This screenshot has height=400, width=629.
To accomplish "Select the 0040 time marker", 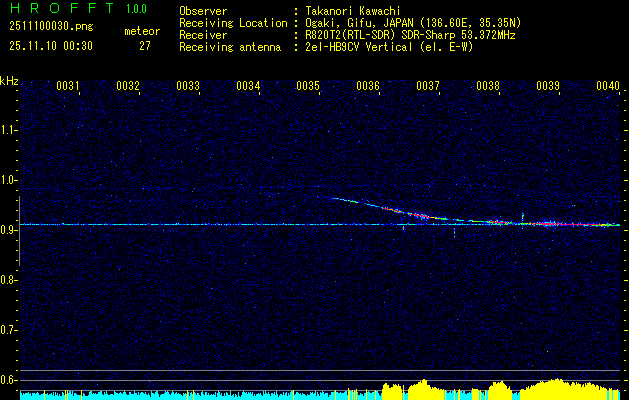I will 608,87.
